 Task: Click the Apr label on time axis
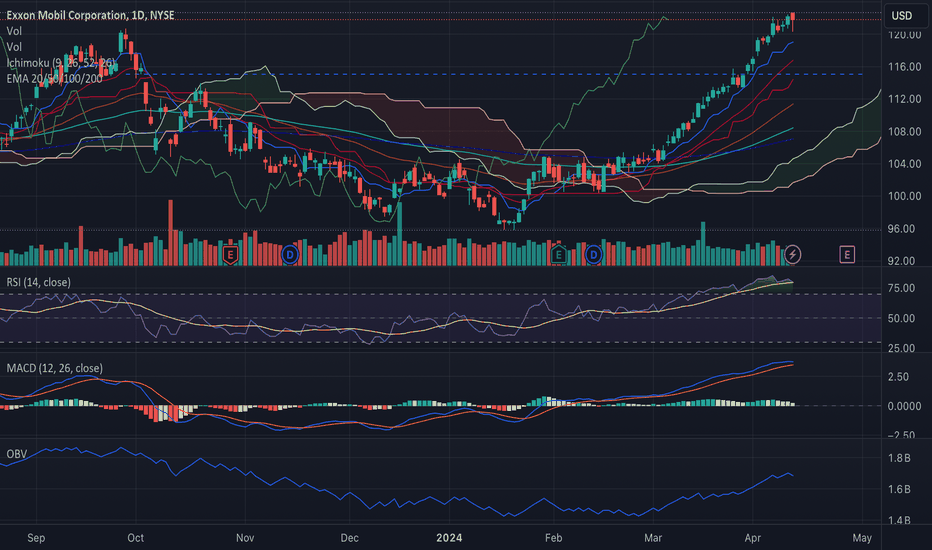752,538
